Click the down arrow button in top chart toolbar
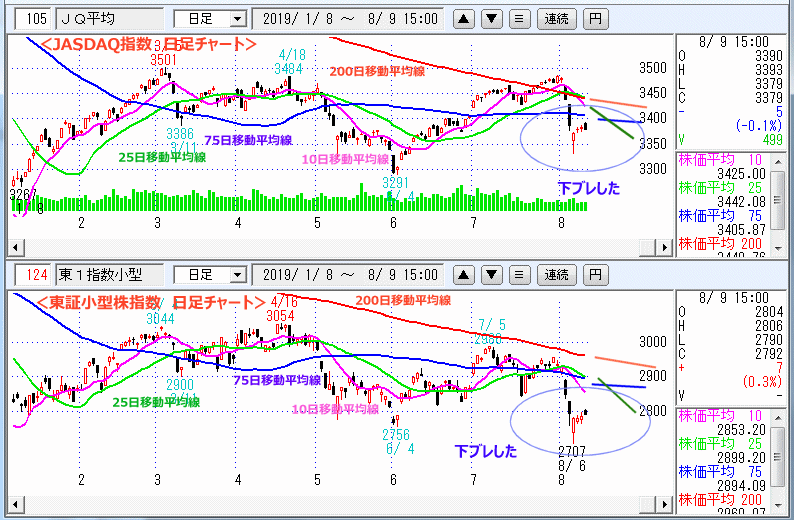Viewport: 794px width, 520px height. coord(491,19)
